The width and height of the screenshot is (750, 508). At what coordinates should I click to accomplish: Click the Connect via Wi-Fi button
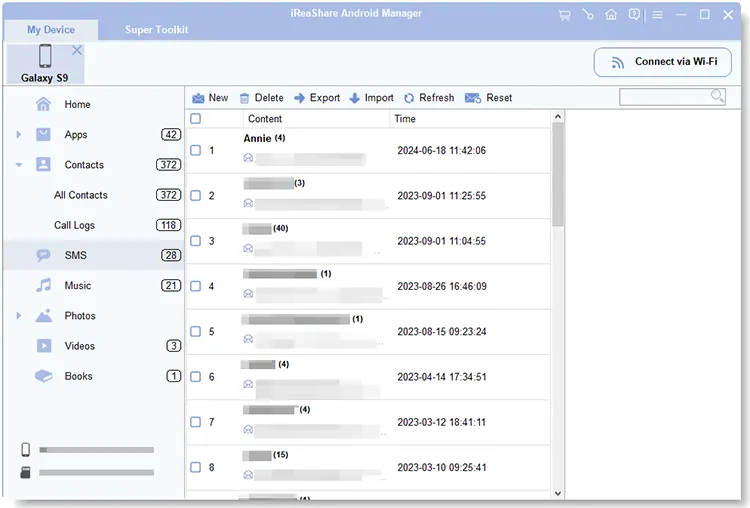pos(663,62)
